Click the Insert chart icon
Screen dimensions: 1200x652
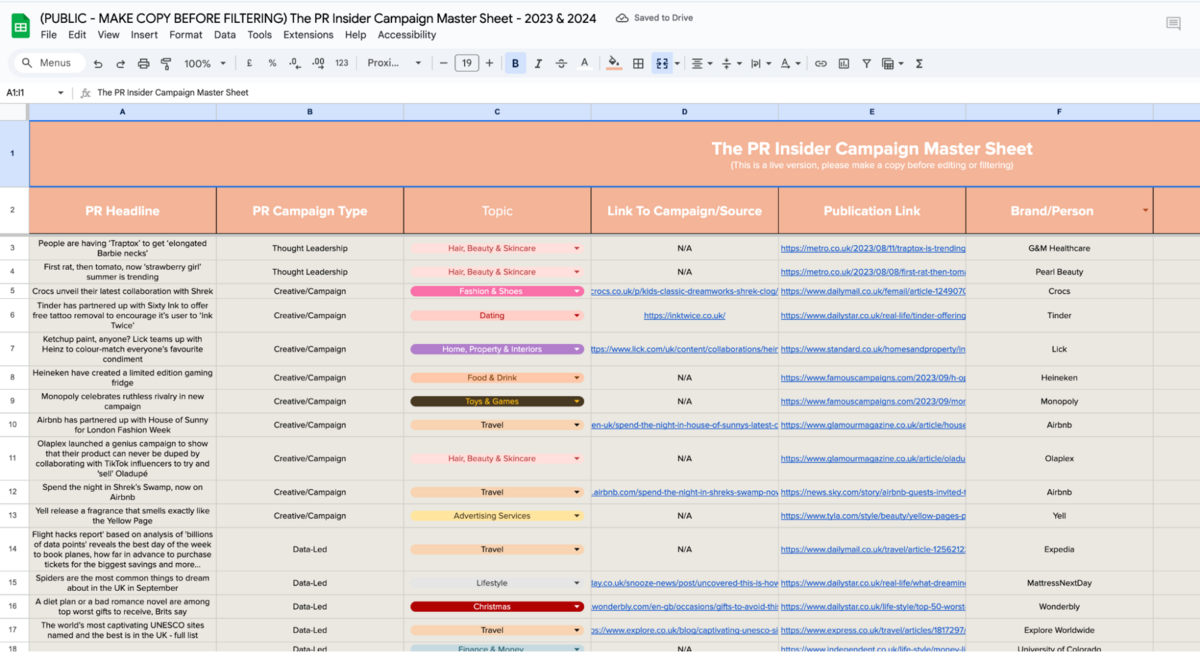843,63
